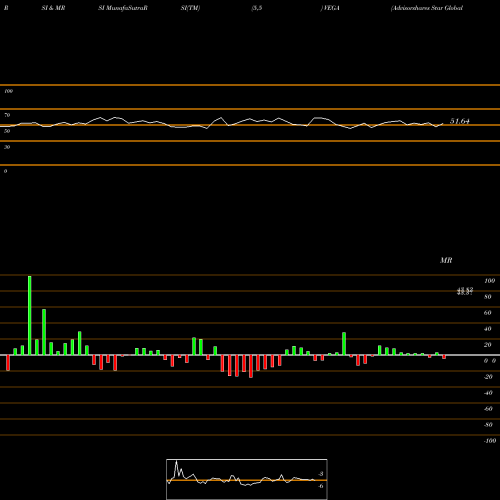Click the '(5,5' parameter text in header
This screenshot has width=500, height=500.
pyautogui.click(x=257, y=8)
